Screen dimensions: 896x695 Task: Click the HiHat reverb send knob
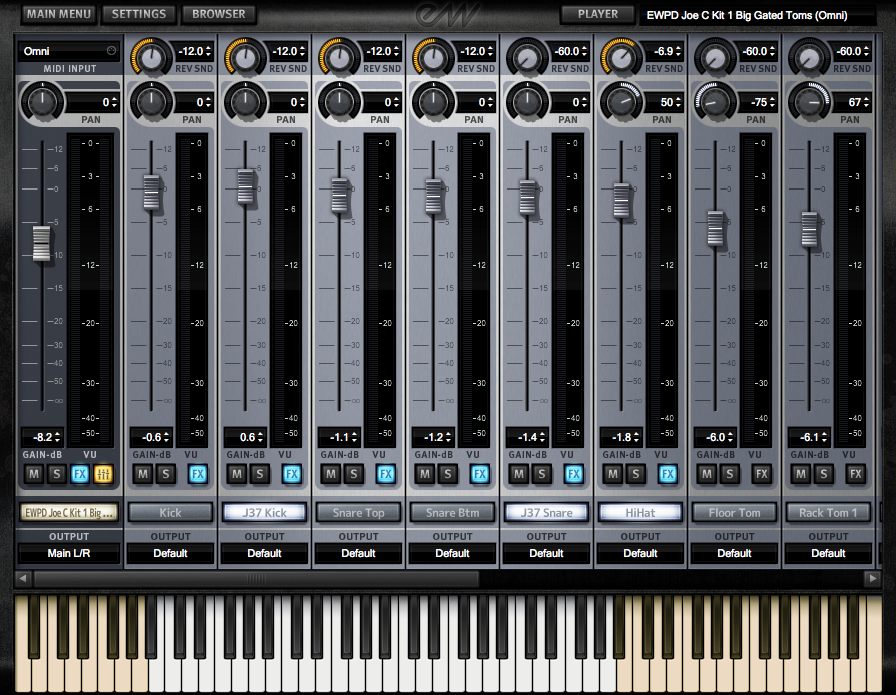(x=618, y=58)
